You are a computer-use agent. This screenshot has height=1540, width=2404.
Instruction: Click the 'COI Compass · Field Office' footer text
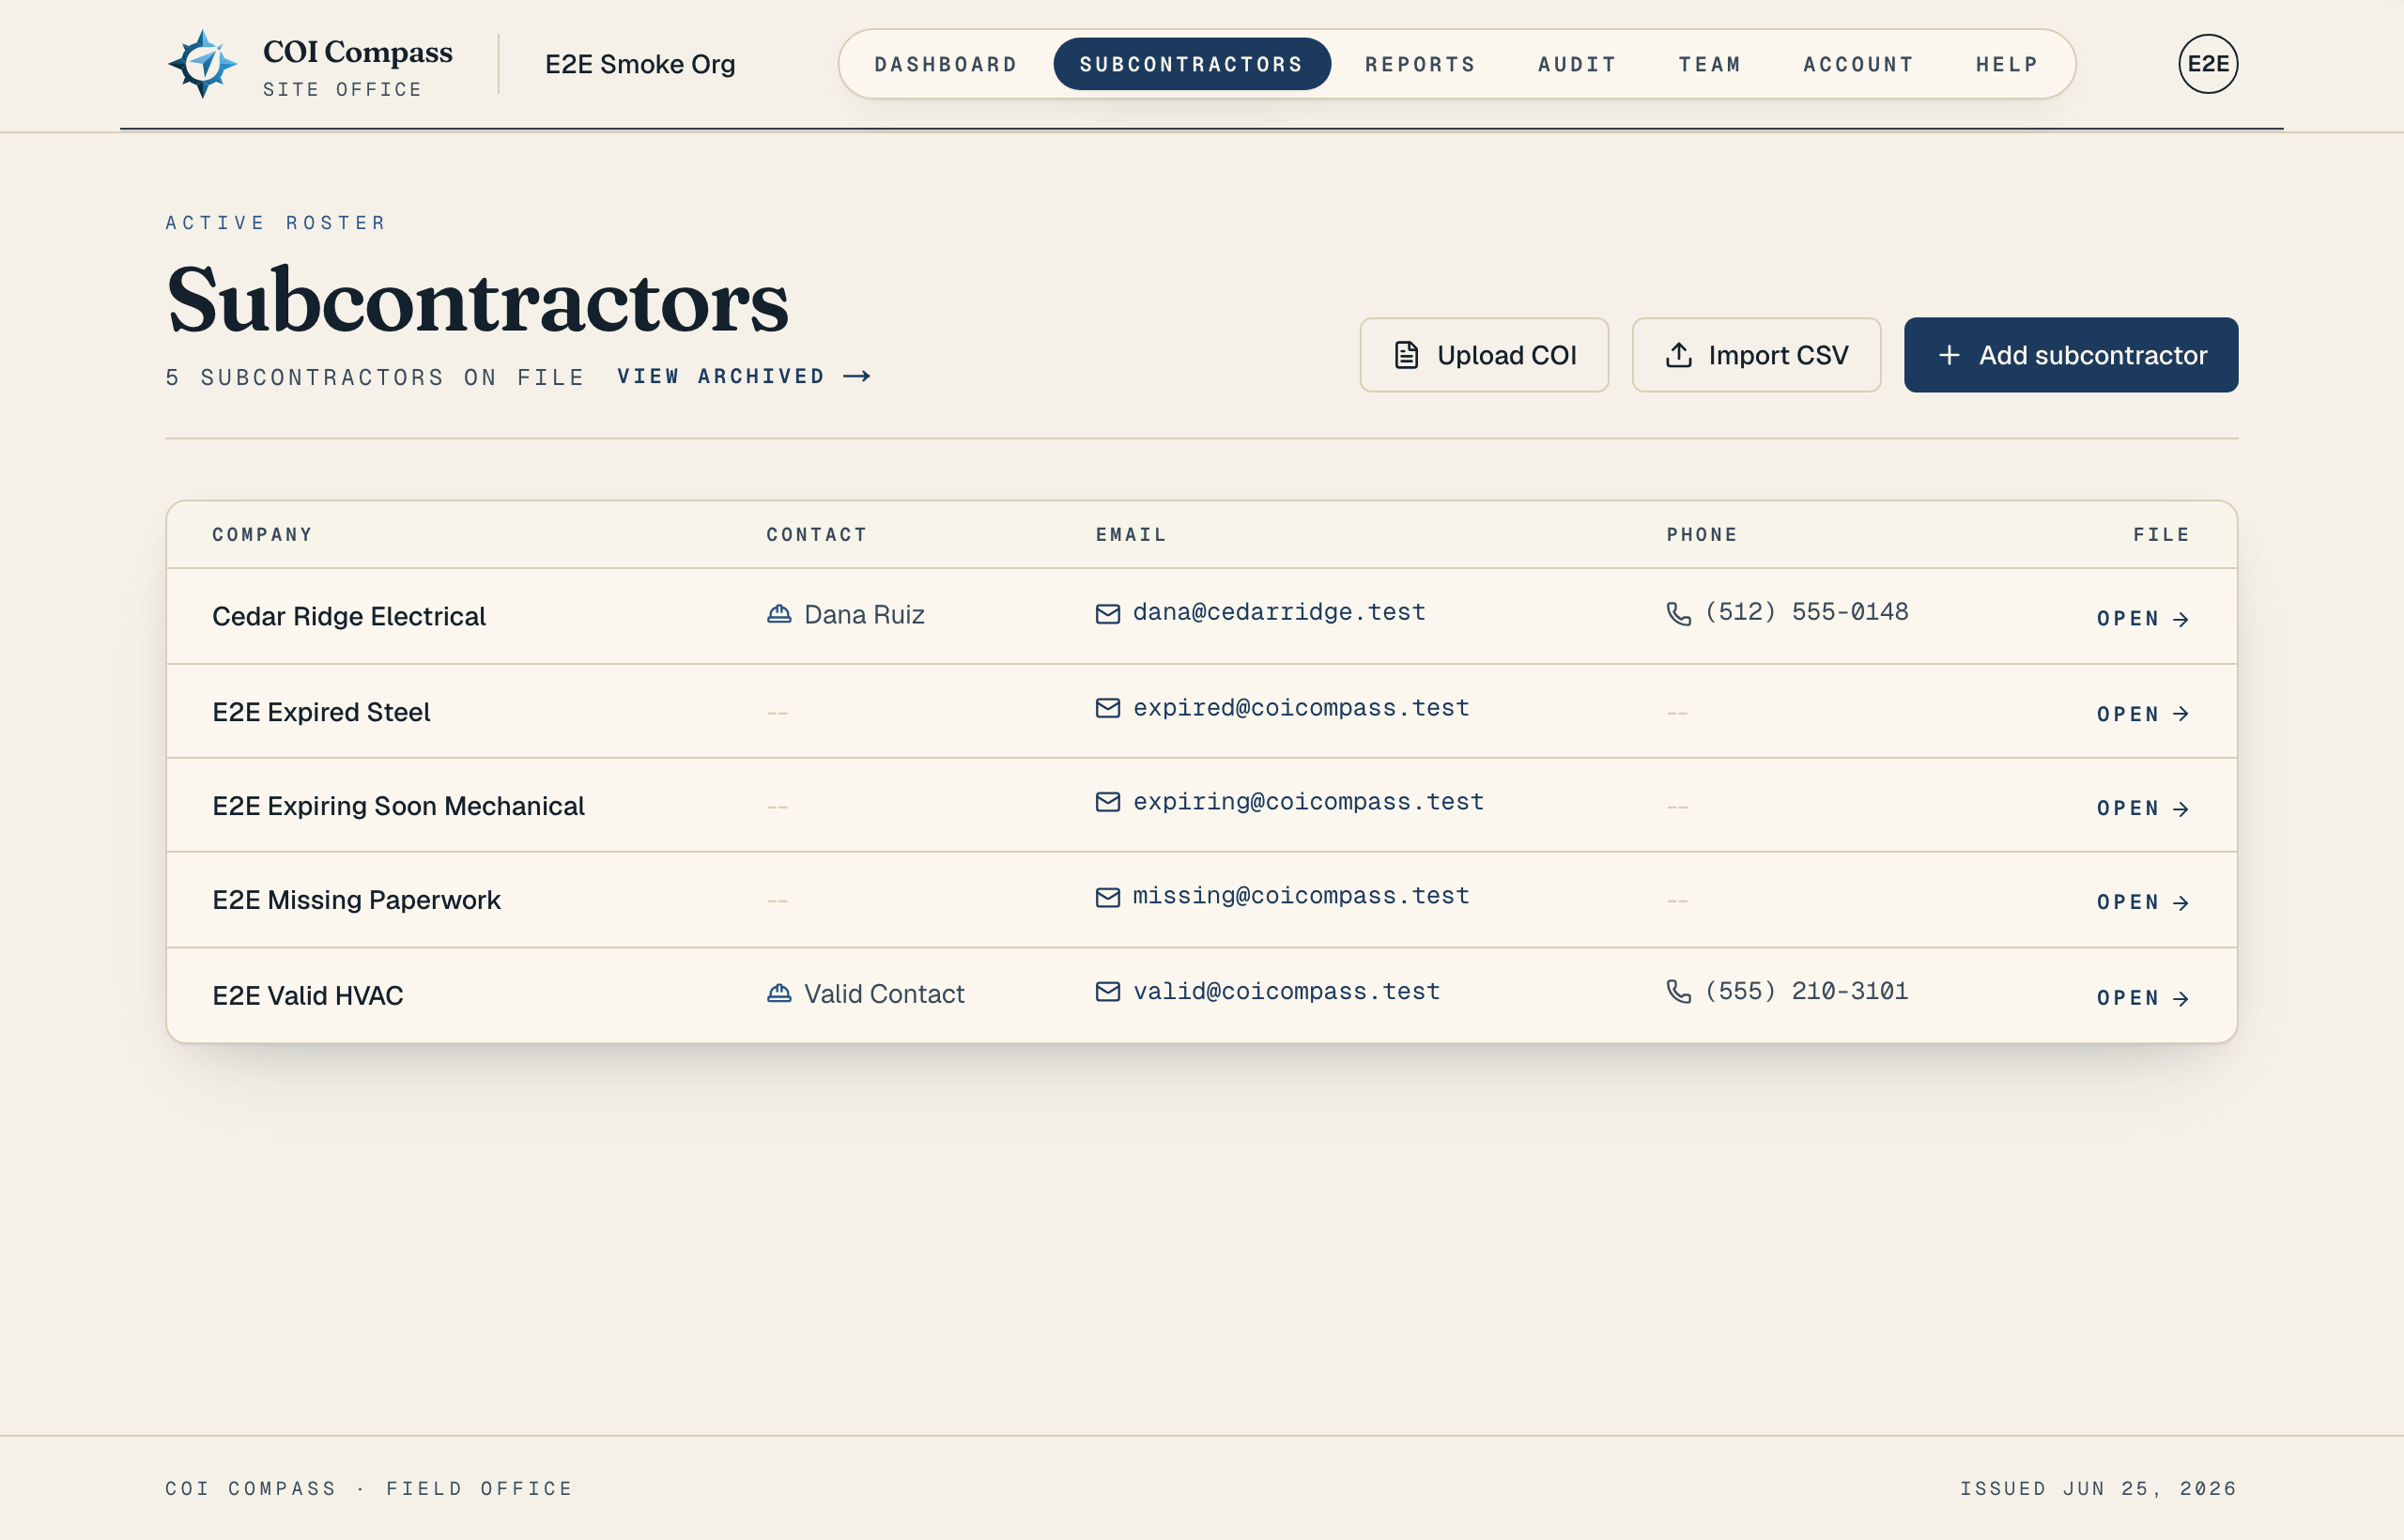[x=369, y=1488]
